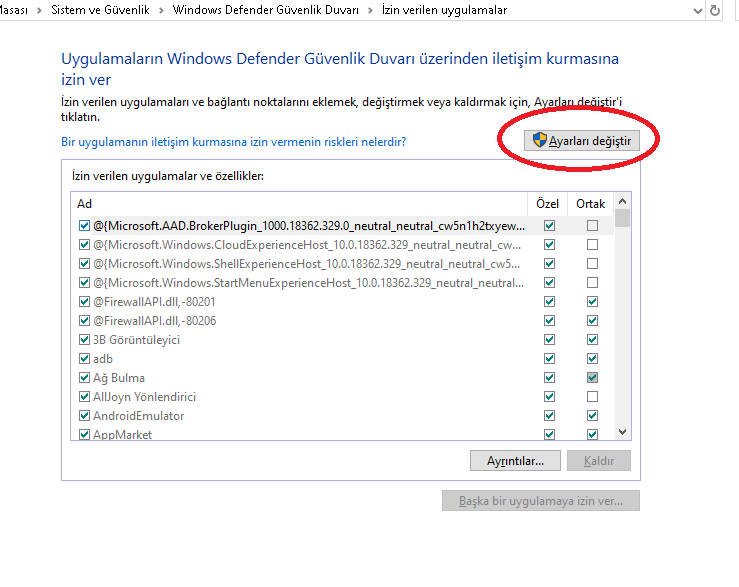Viewport: 739px width, 587px height.
Task: Select the Ağ Bulma row text
Action: coord(119,378)
